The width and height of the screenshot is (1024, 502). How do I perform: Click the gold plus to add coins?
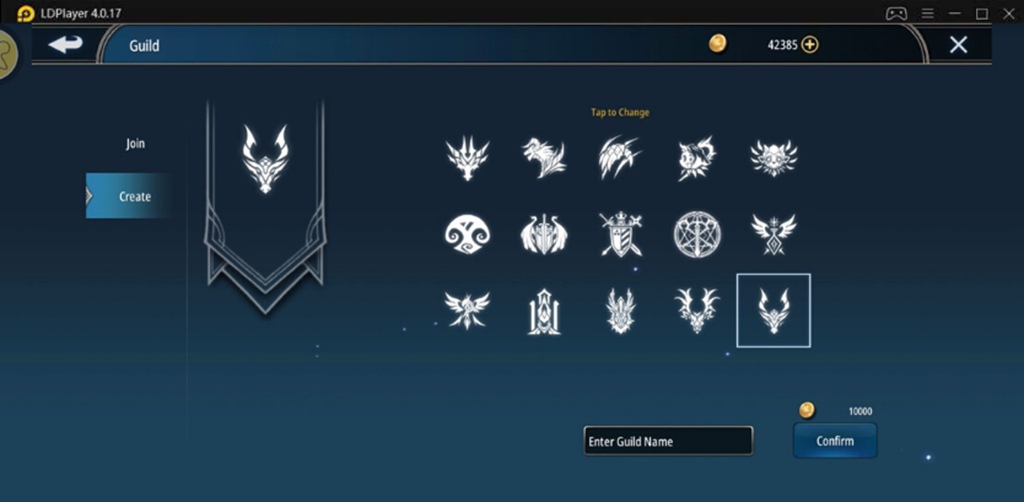pyautogui.click(x=810, y=44)
